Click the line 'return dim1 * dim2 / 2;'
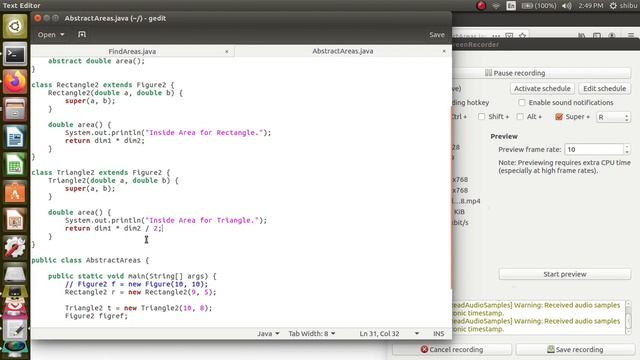 114,229
